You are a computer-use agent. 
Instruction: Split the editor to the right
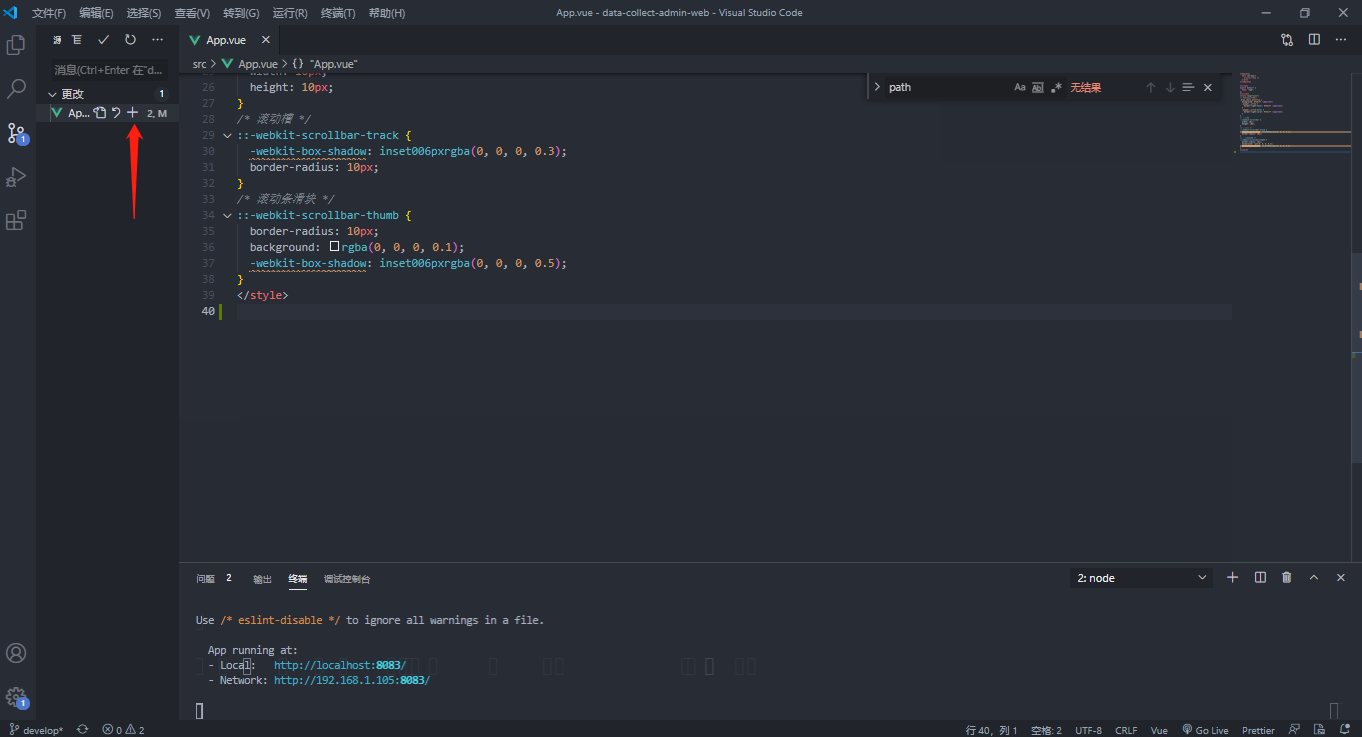pos(1314,40)
